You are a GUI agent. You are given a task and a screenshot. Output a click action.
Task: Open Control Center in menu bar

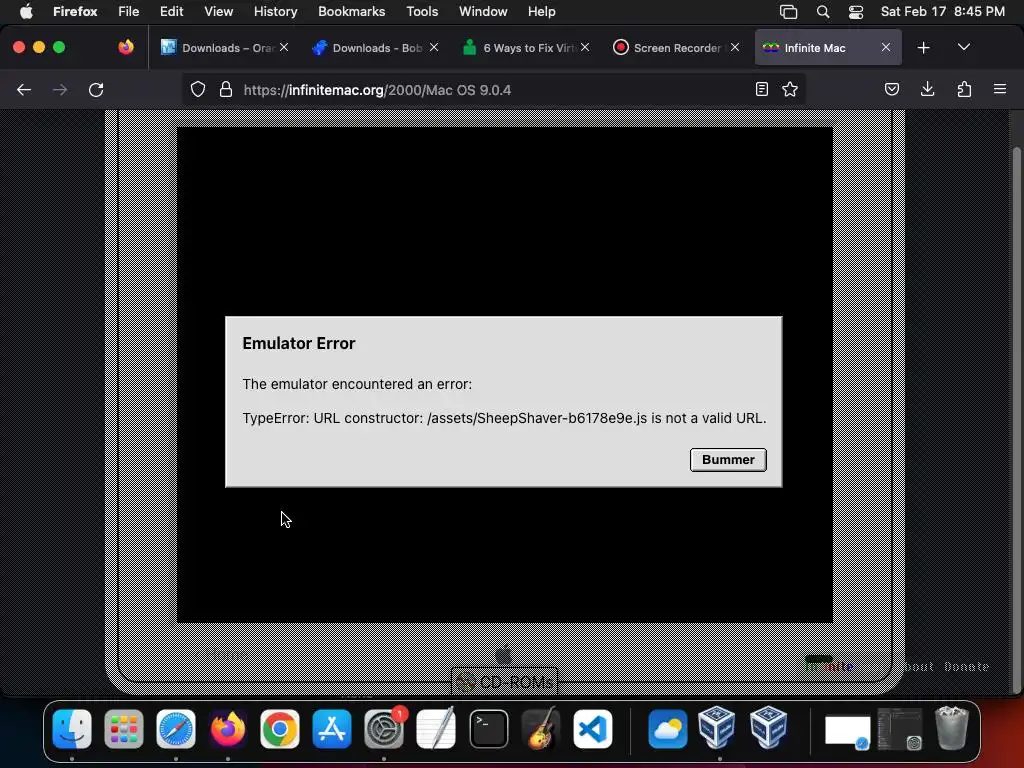(856, 11)
